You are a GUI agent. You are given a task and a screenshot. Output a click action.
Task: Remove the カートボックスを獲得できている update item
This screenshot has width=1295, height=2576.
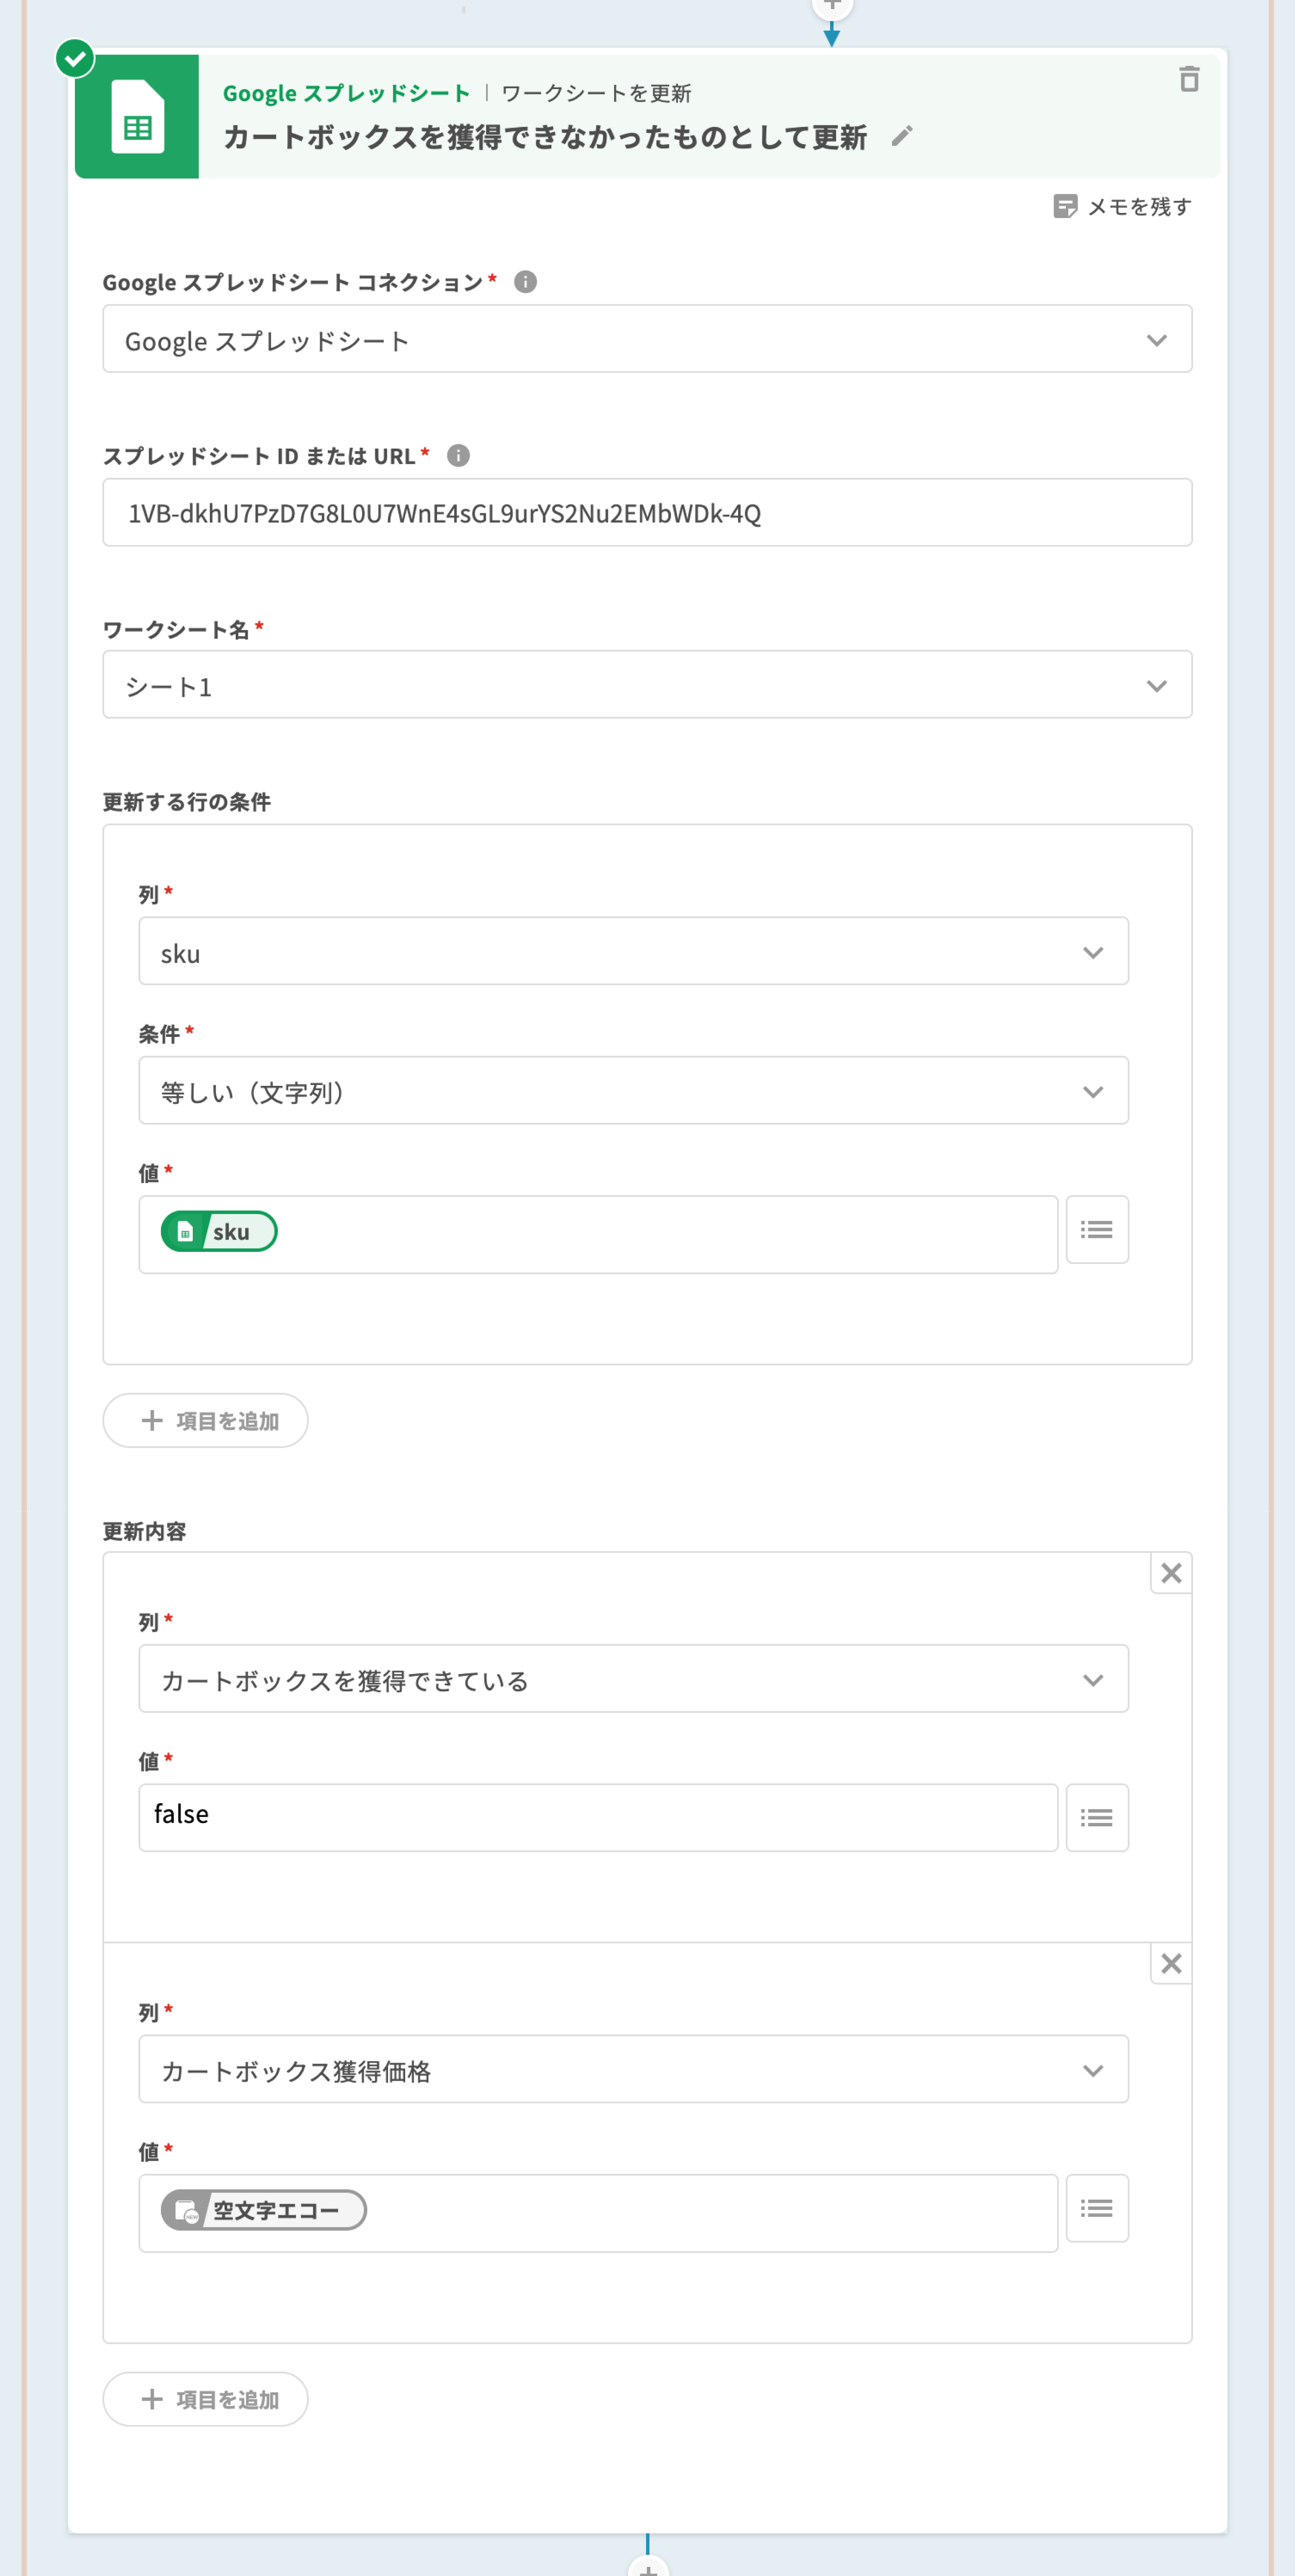pos(1170,1573)
